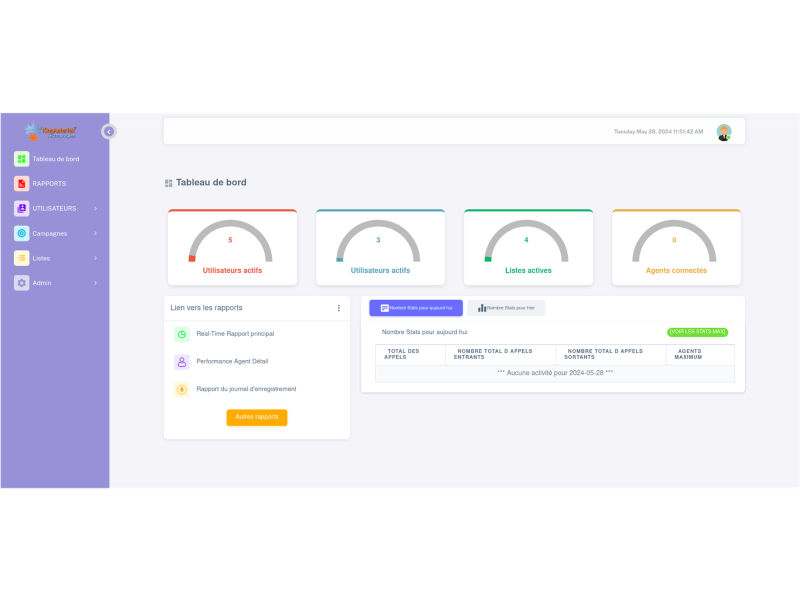
Task: Open the Admin gear icon
Action: coord(21,283)
